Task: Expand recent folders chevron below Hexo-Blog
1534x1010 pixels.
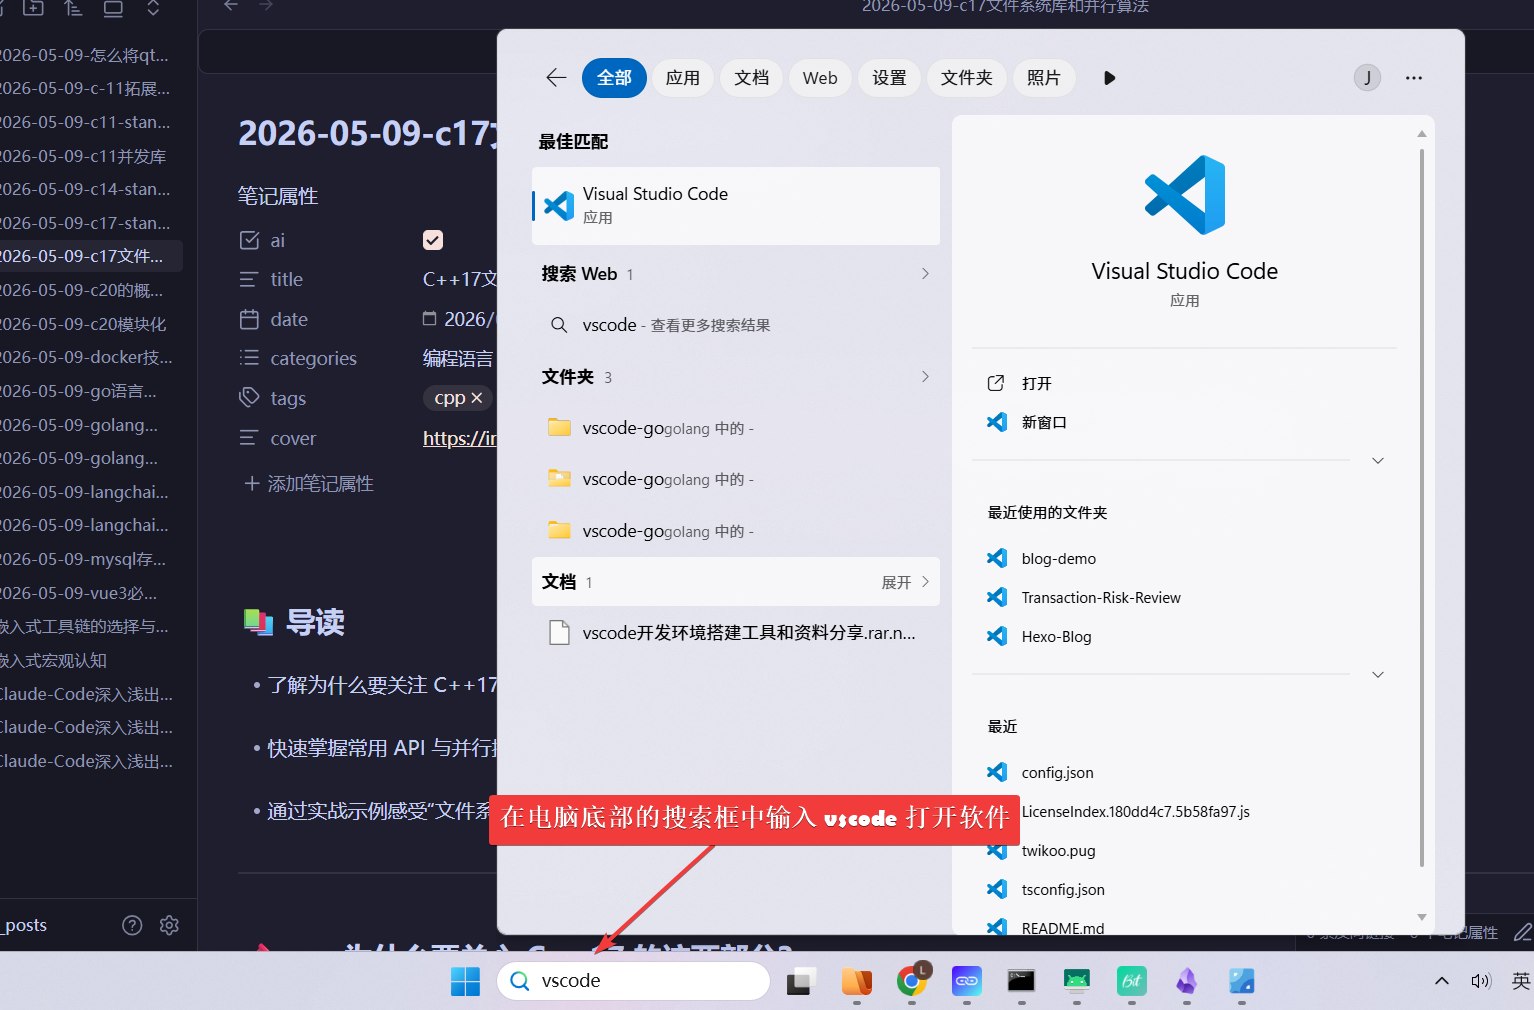Action: [x=1378, y=674]
